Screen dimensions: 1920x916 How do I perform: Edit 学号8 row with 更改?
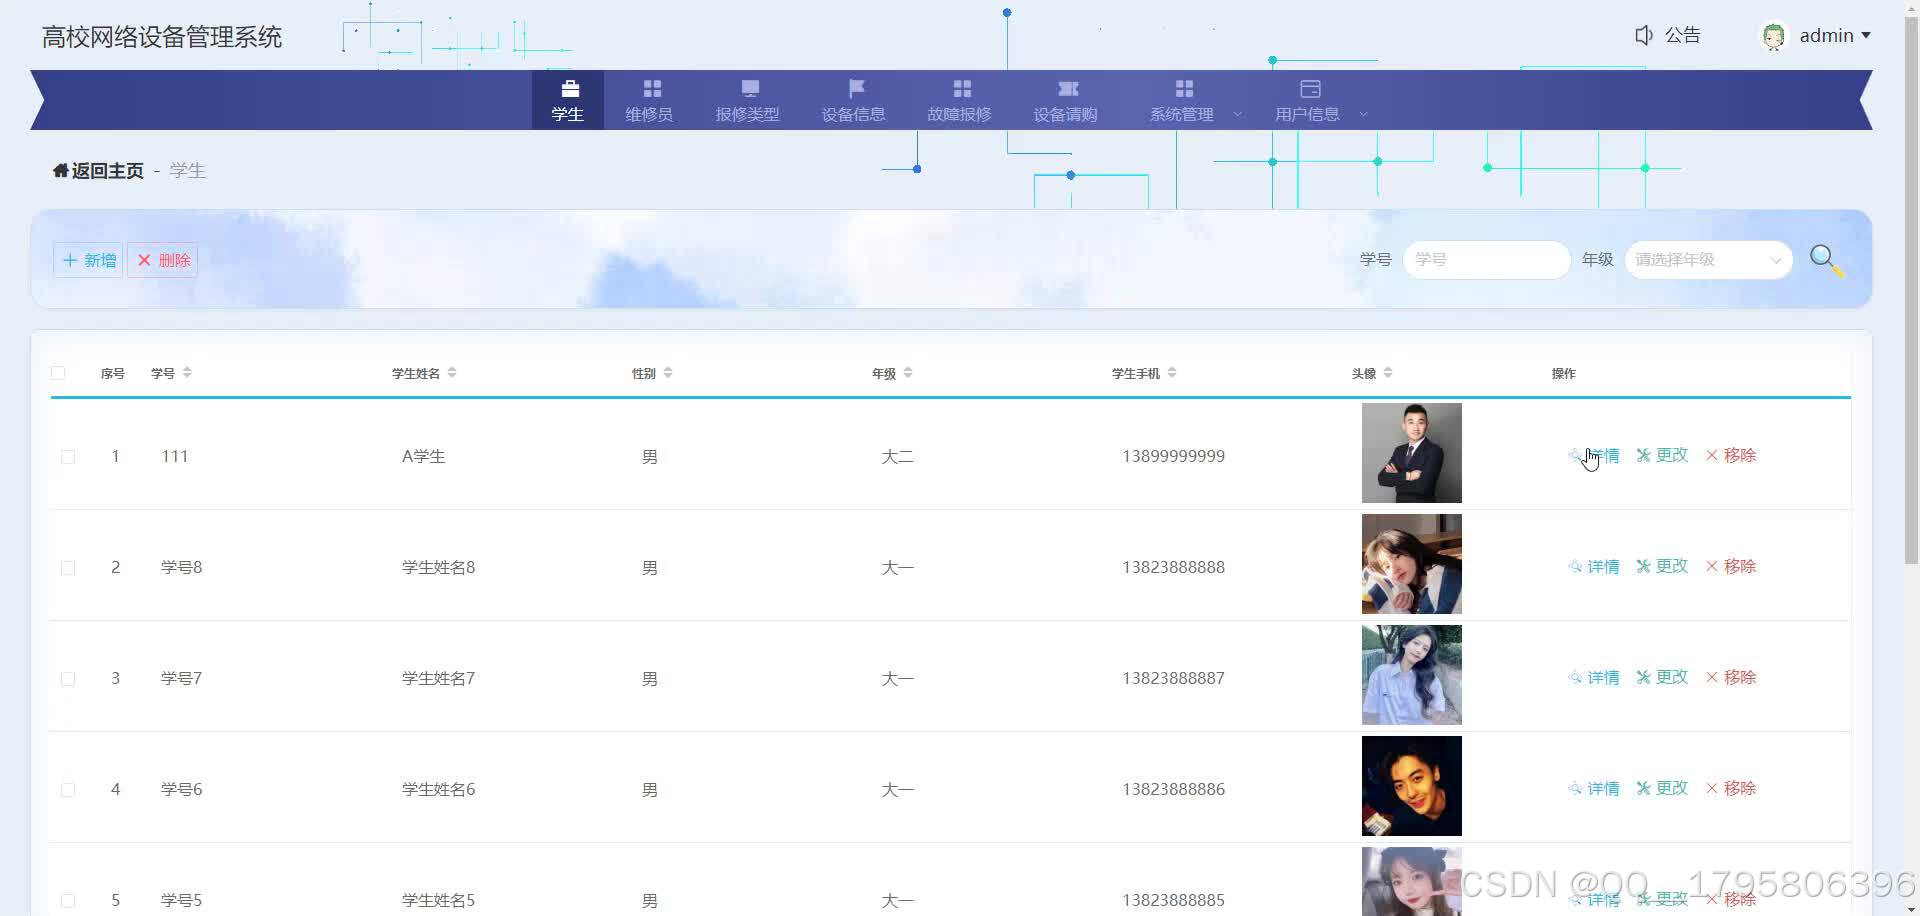[x=1662, y=566]
